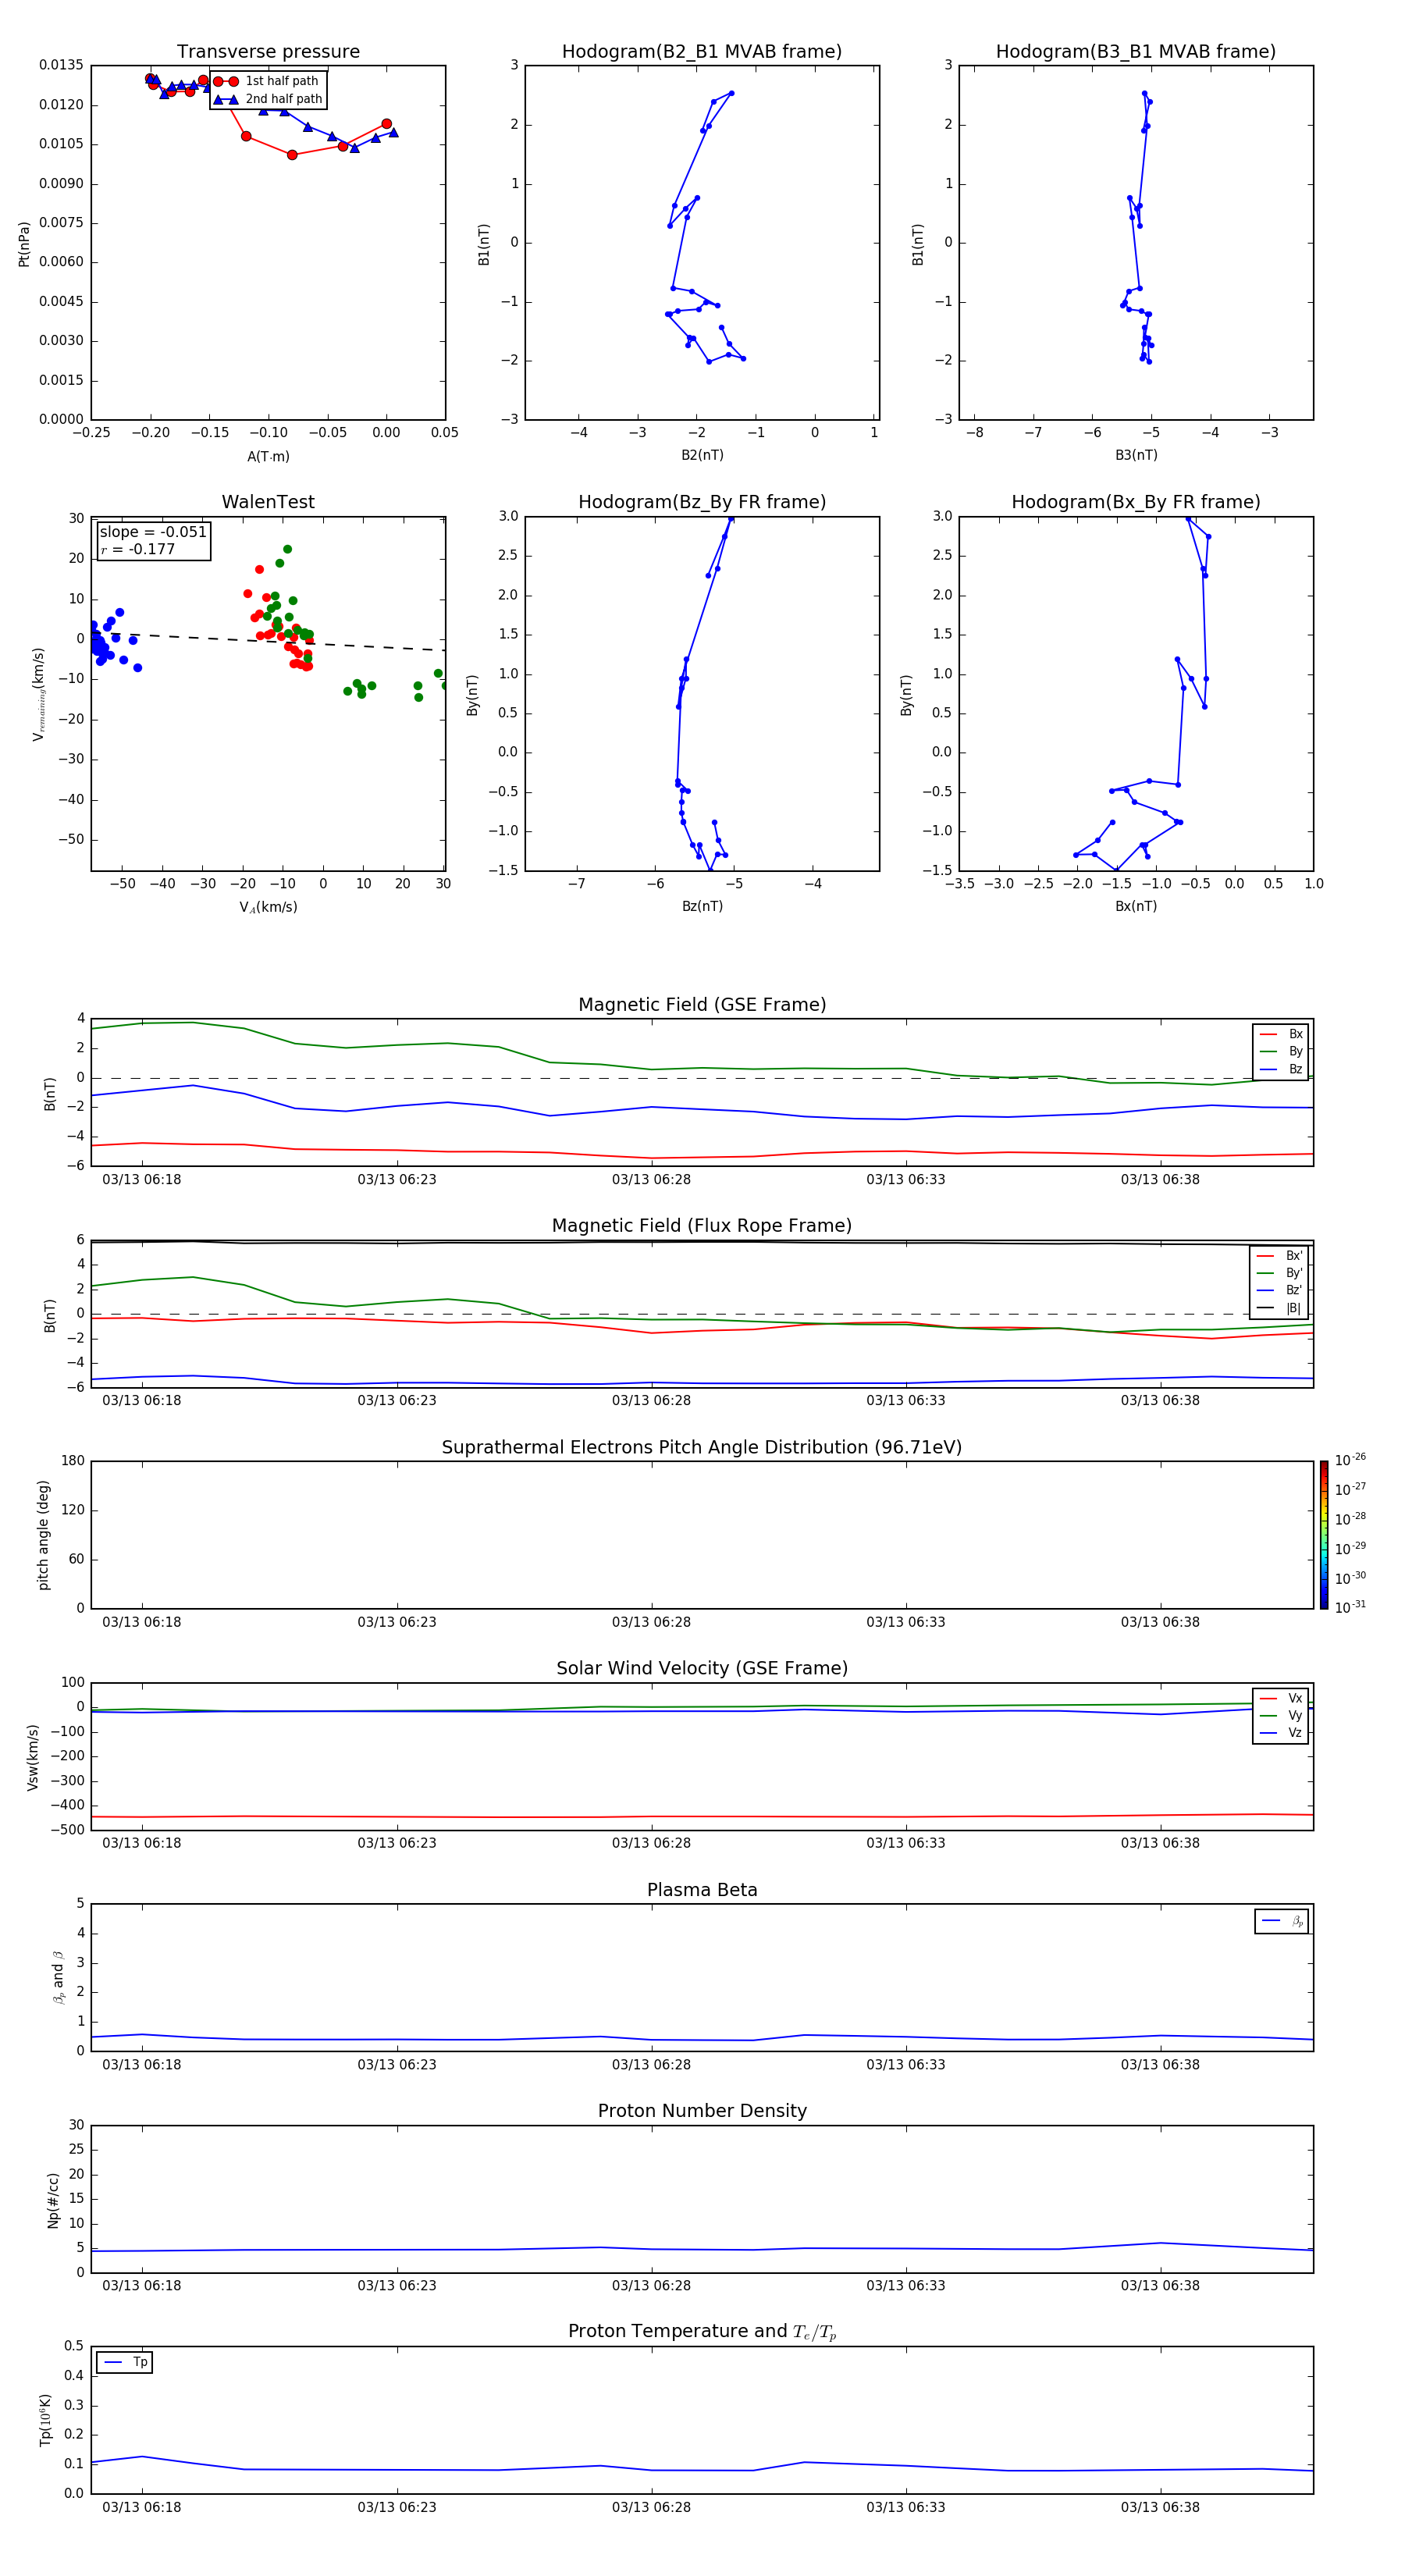The width and height of the screenshot is (1405, 2576).
Task: Select the Vx entry in velocity legend
Action: tap(1282, 1698)
